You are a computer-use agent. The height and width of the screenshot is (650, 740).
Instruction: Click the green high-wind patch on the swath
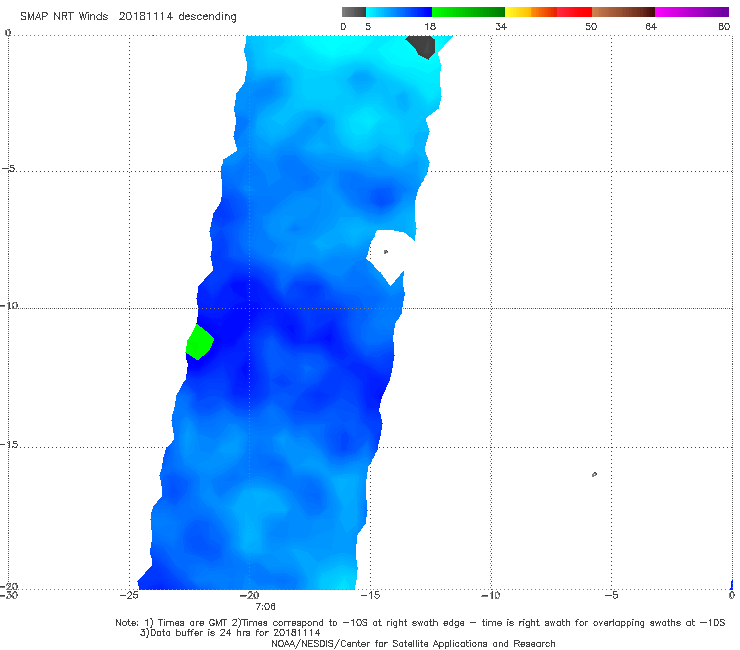pos(199,342)
